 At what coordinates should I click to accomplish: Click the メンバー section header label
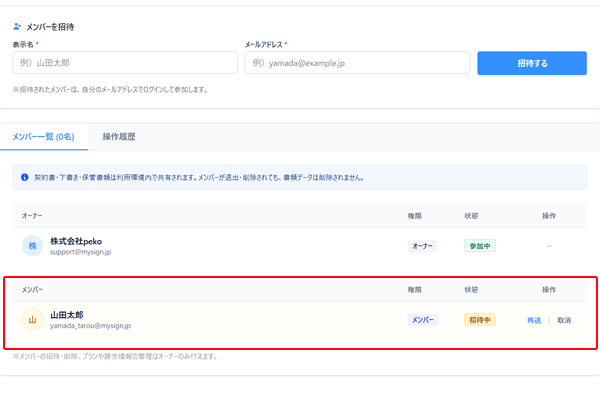click(32, 290)
